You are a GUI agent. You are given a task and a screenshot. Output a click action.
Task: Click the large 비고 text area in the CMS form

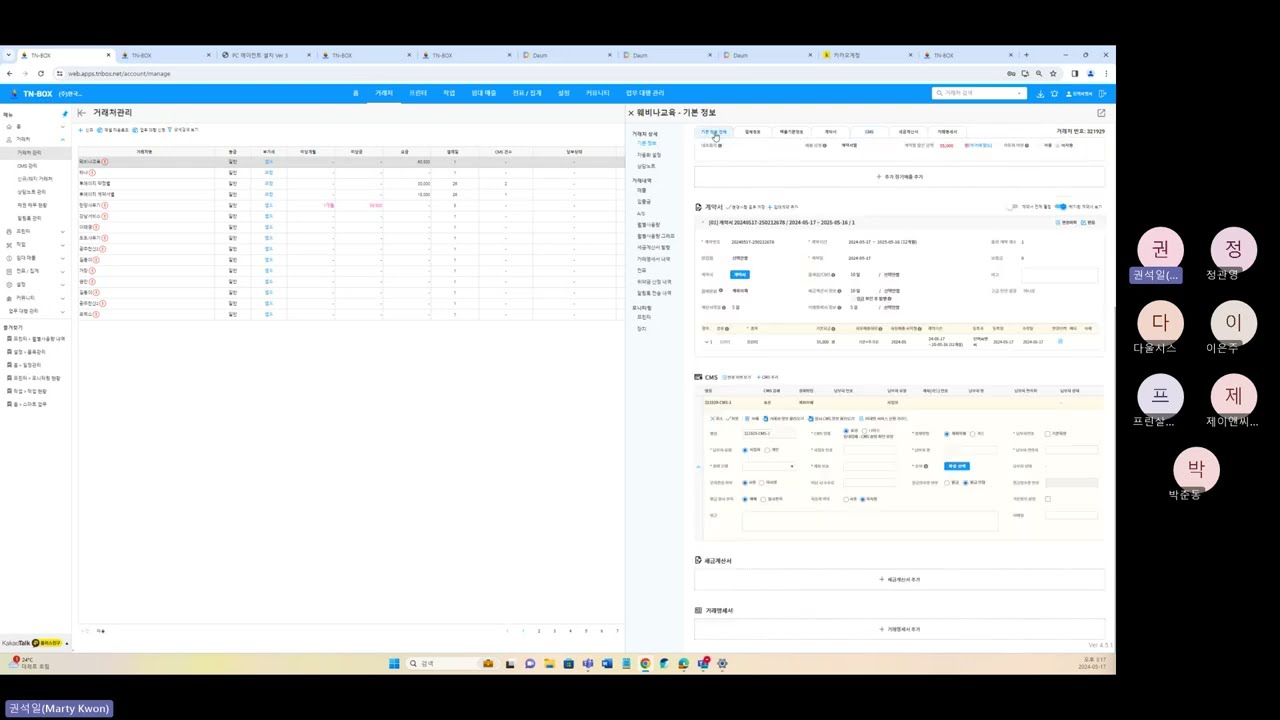[870, 520]
